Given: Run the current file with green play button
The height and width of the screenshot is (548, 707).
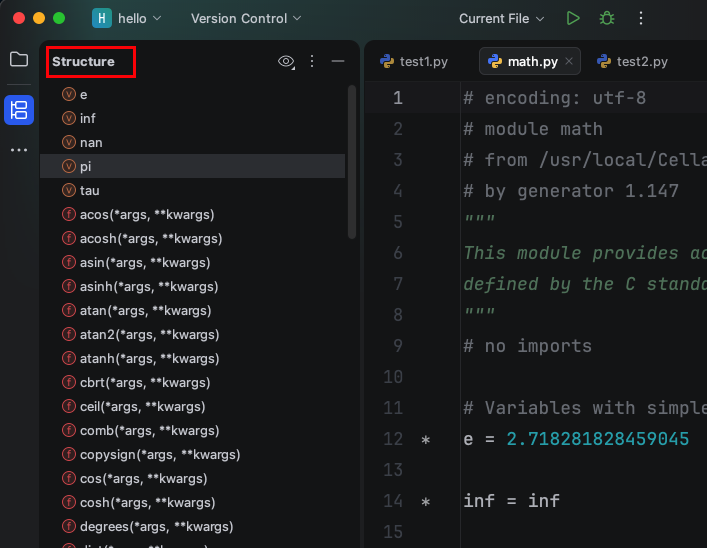Looking at the screenshot, I should point(573,19).
